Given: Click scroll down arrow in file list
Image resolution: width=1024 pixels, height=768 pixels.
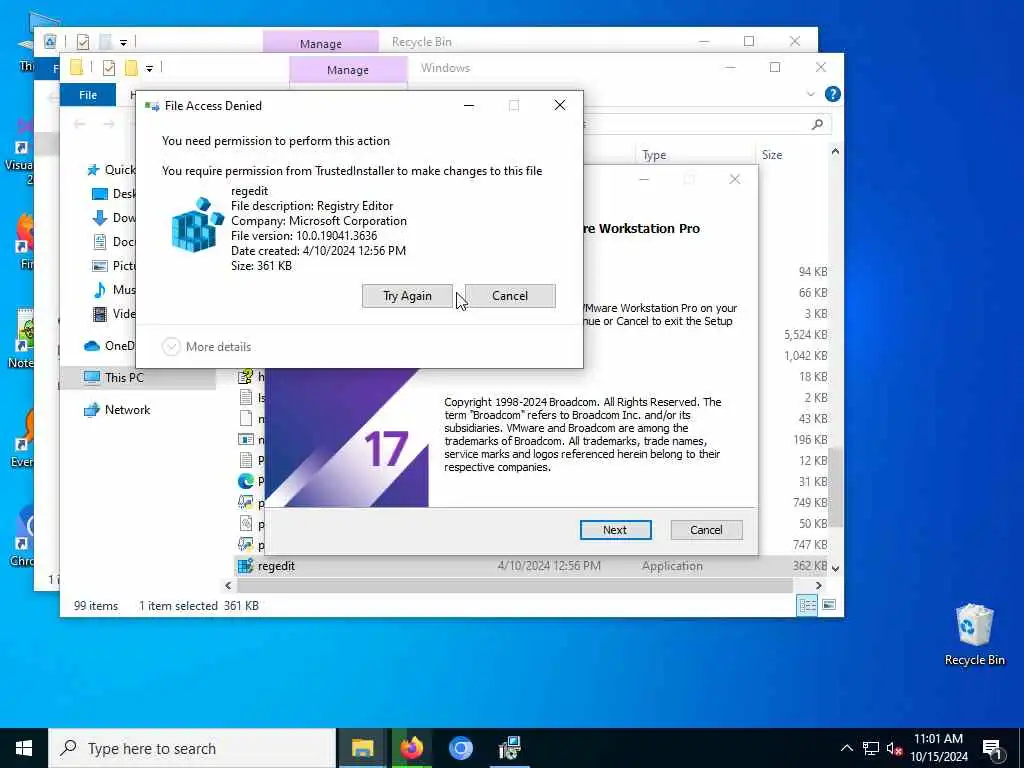Looking at the screenshot, I should pos(835,569).
